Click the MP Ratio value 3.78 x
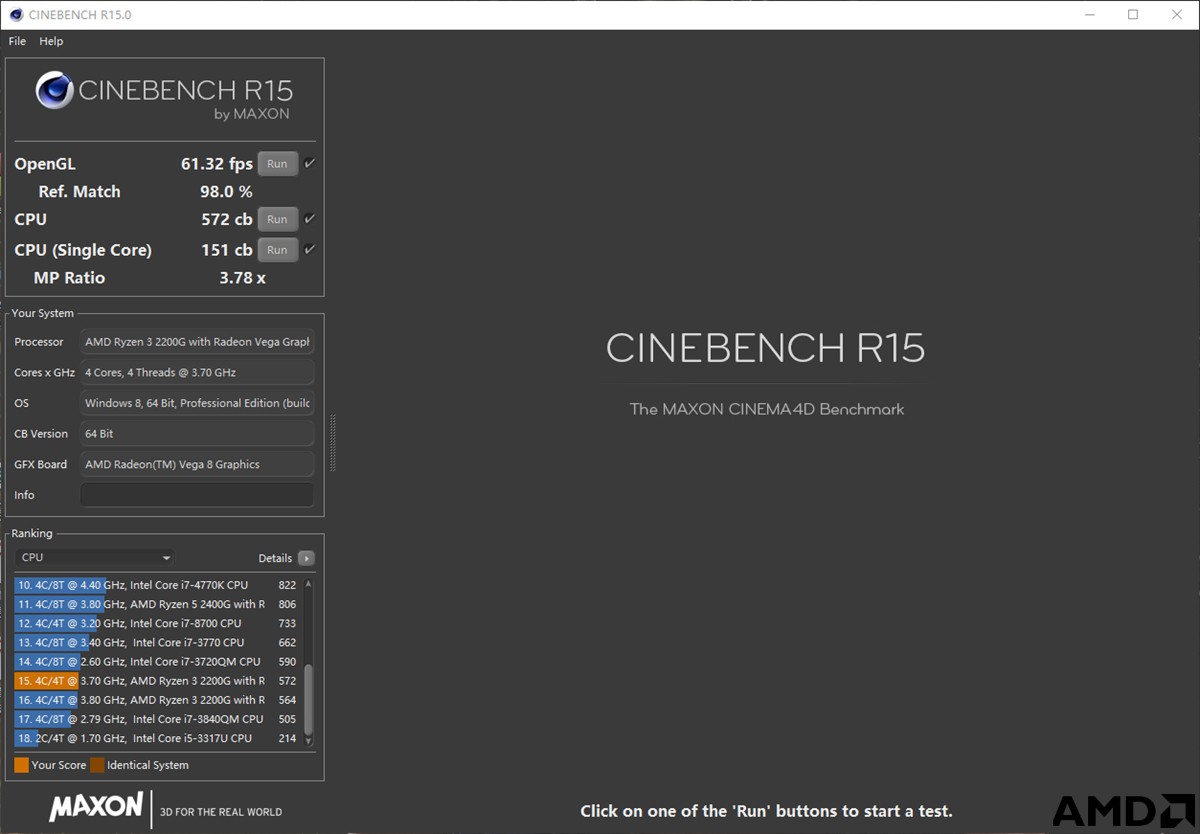 click(x=243, y=278)
